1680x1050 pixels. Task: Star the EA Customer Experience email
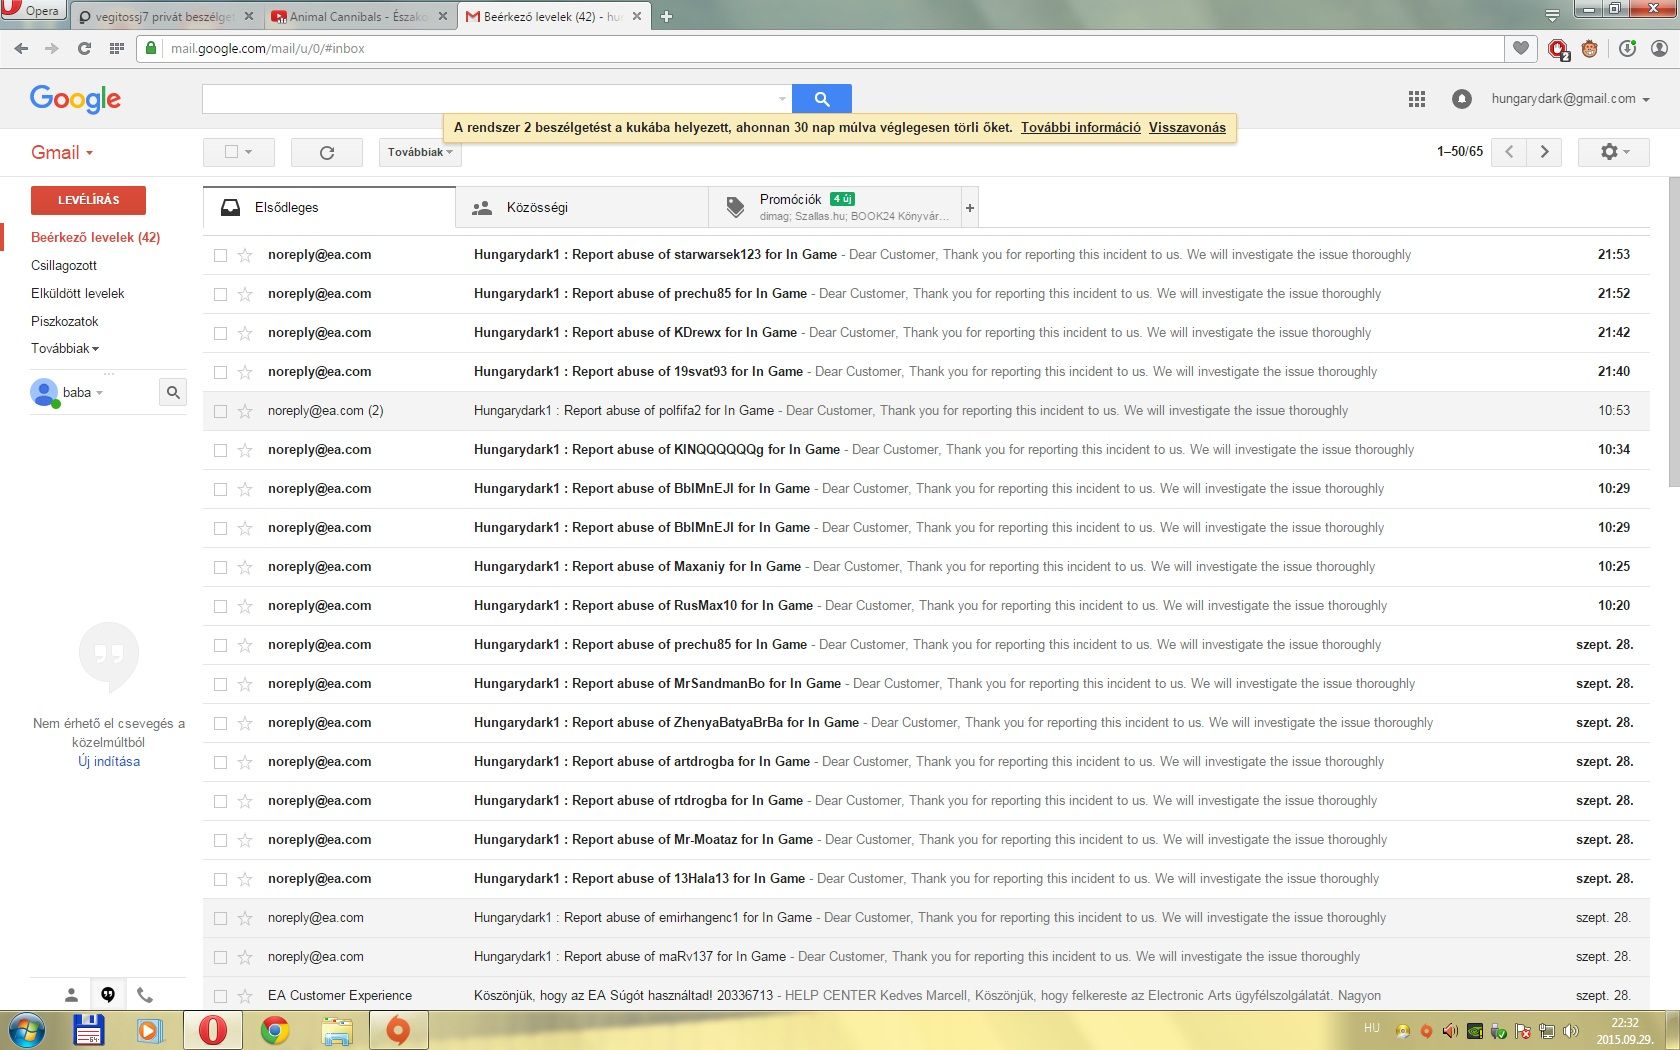click(245, 996)
